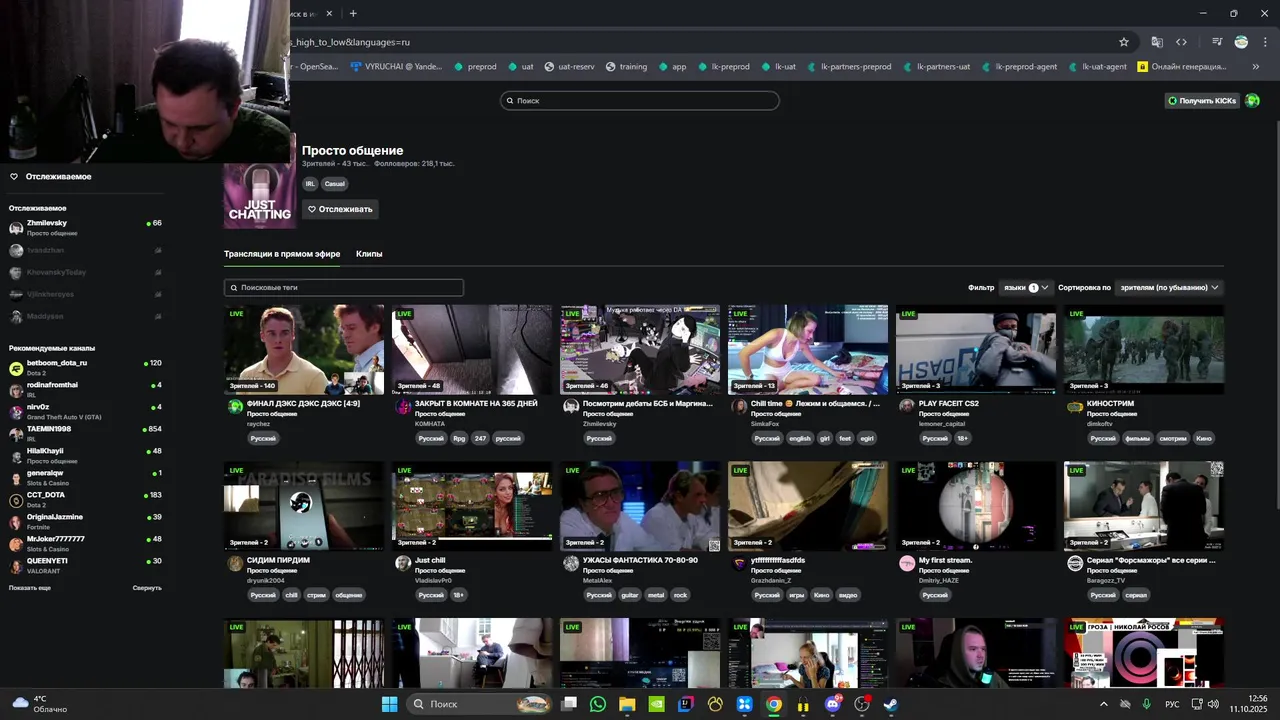Click the guitar tag under MetalAlex stream
The height and width of the screenshot is (720, 1280).
(629, 595)
